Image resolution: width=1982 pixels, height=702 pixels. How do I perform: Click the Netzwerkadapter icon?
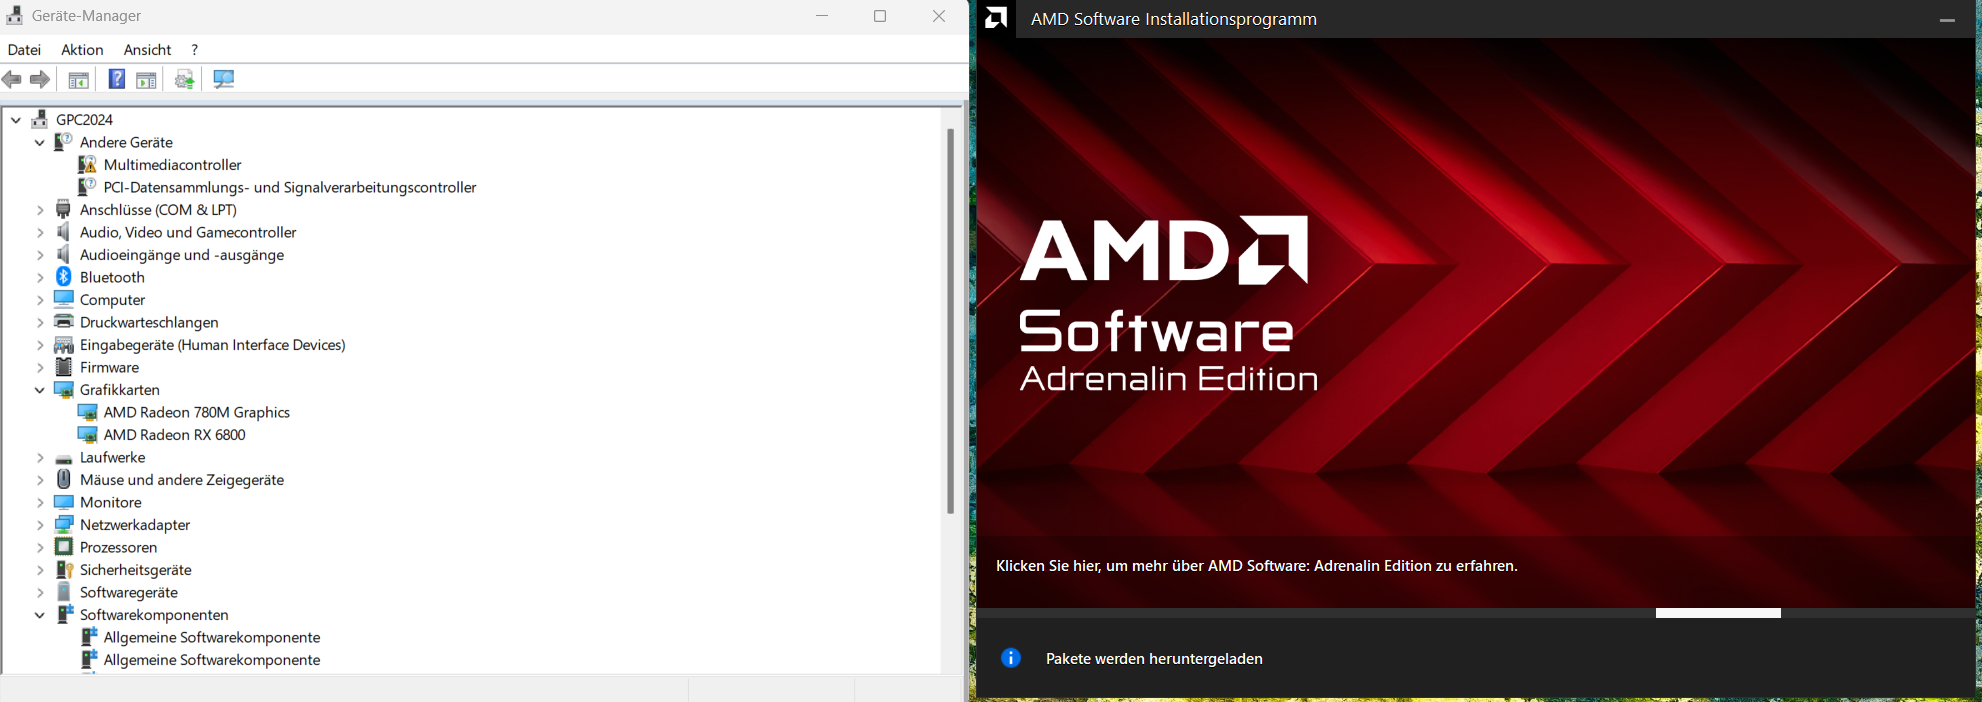click(x=64, y=524)
